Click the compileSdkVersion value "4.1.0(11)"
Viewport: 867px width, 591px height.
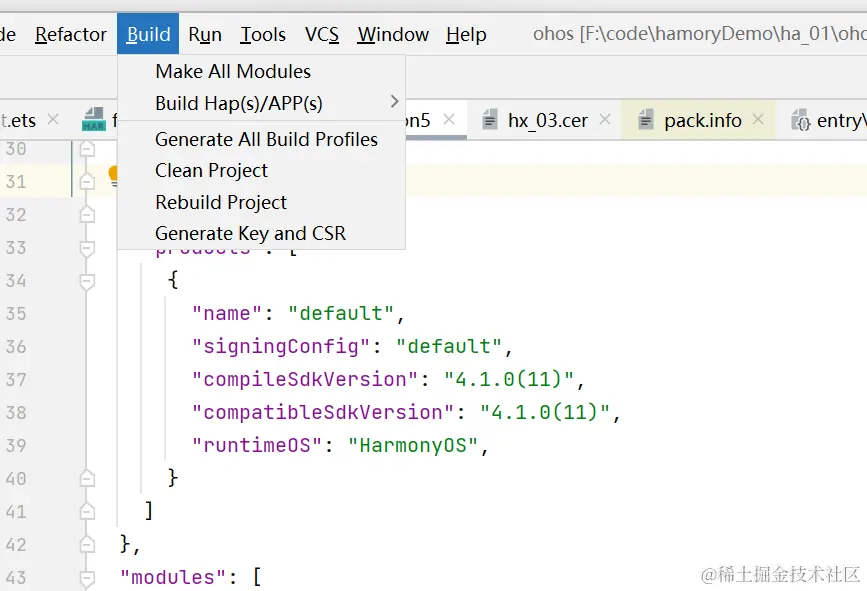509,380
